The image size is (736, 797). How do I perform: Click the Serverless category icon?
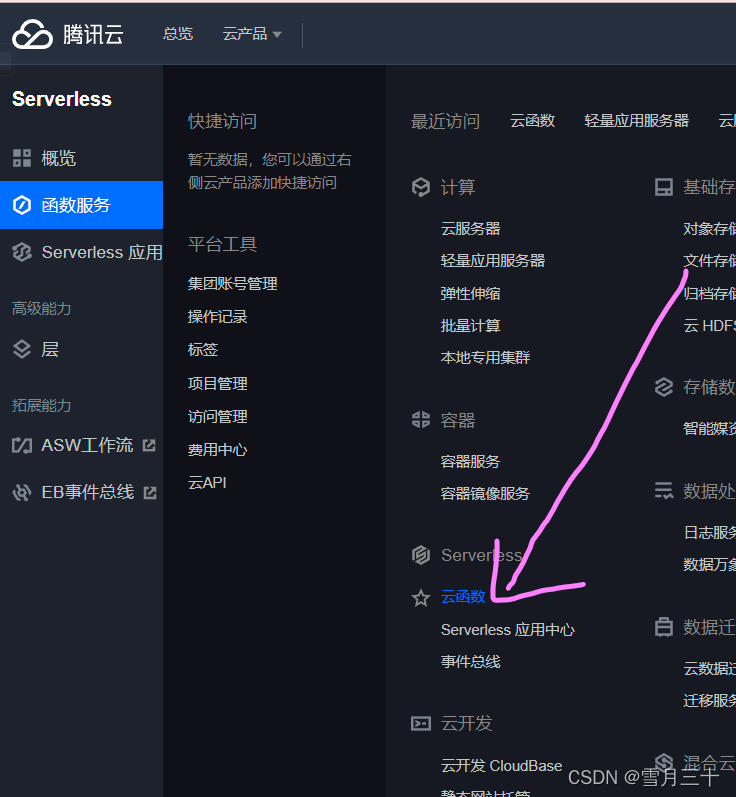point(421,555)
